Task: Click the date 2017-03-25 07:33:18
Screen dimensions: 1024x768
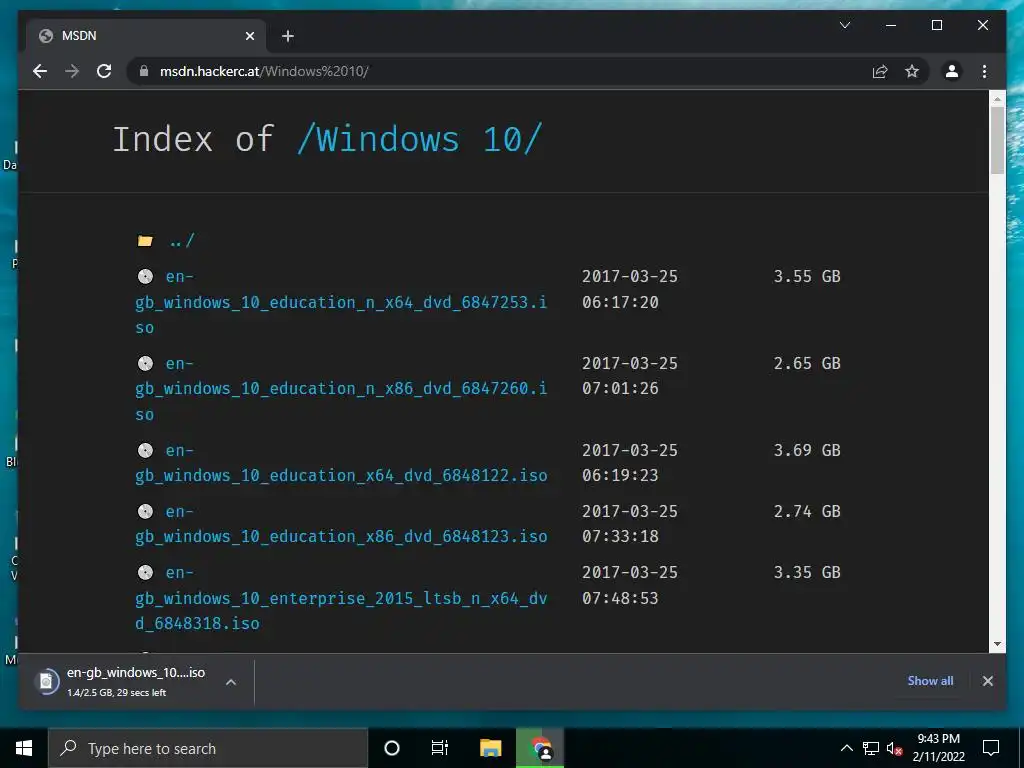Action: pyautogui.click(x=630, y=523)
